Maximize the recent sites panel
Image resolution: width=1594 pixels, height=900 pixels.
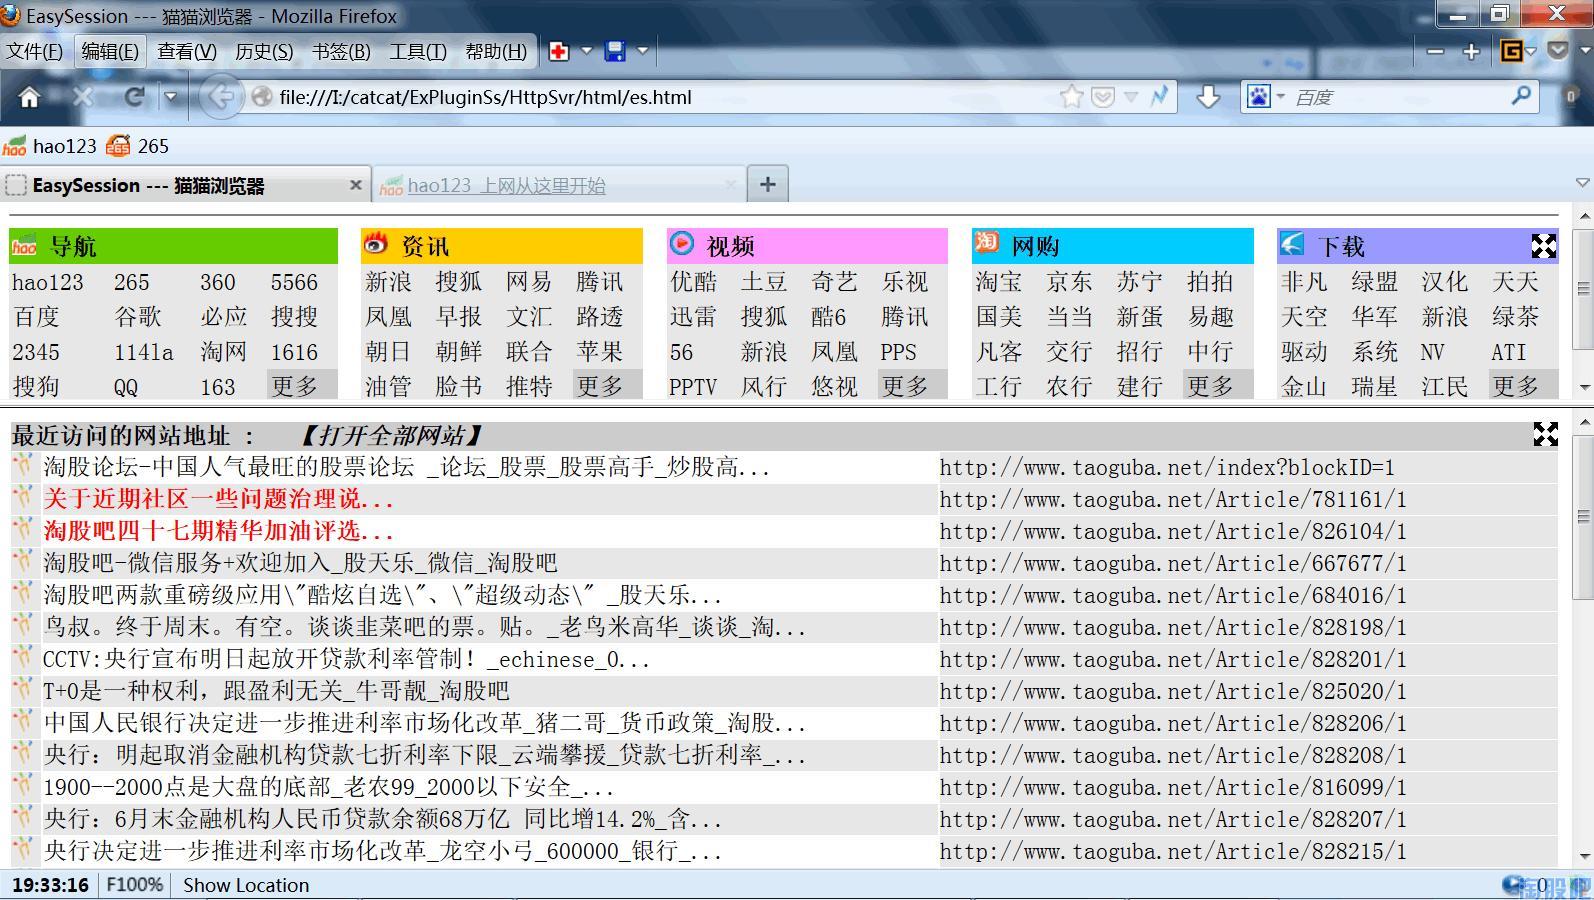(x=1546, y=434)
